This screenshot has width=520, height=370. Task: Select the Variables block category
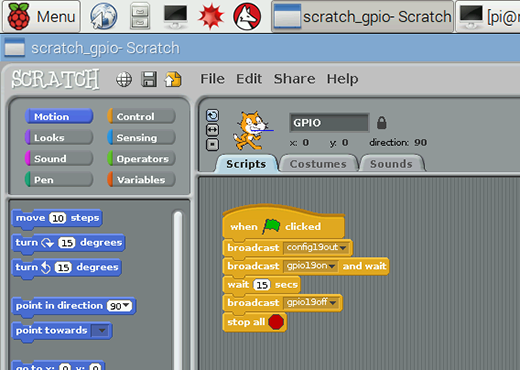coord(141,179)
